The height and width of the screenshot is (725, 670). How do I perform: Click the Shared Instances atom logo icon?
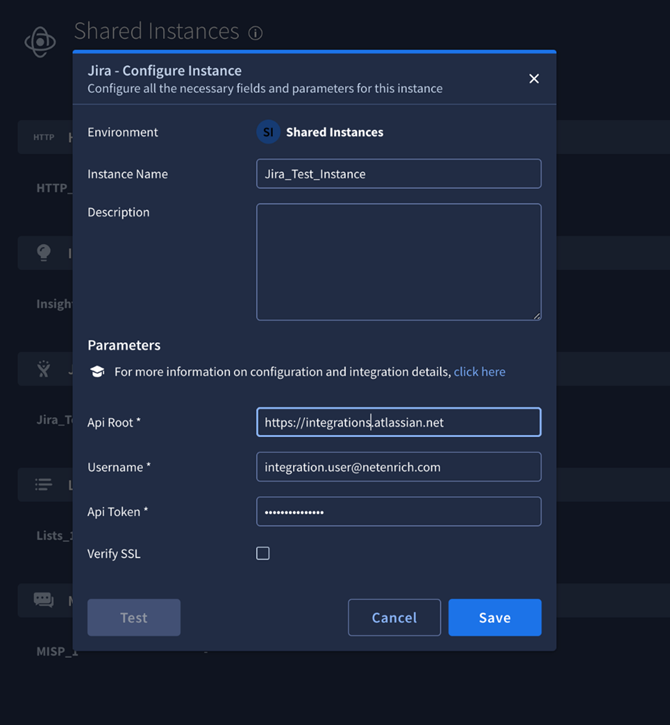40,42
